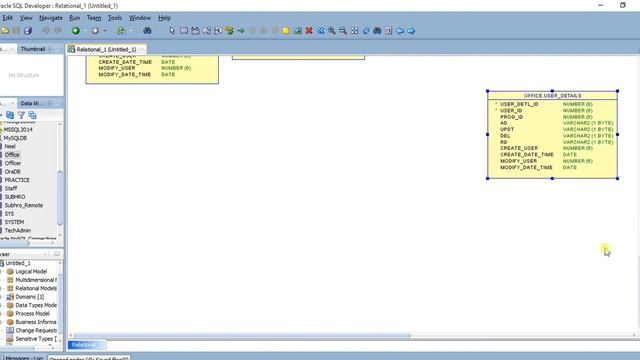The height and width of the screenshot is (360, 640).
Task: Select the Office connection
Action: pos(12,155)
